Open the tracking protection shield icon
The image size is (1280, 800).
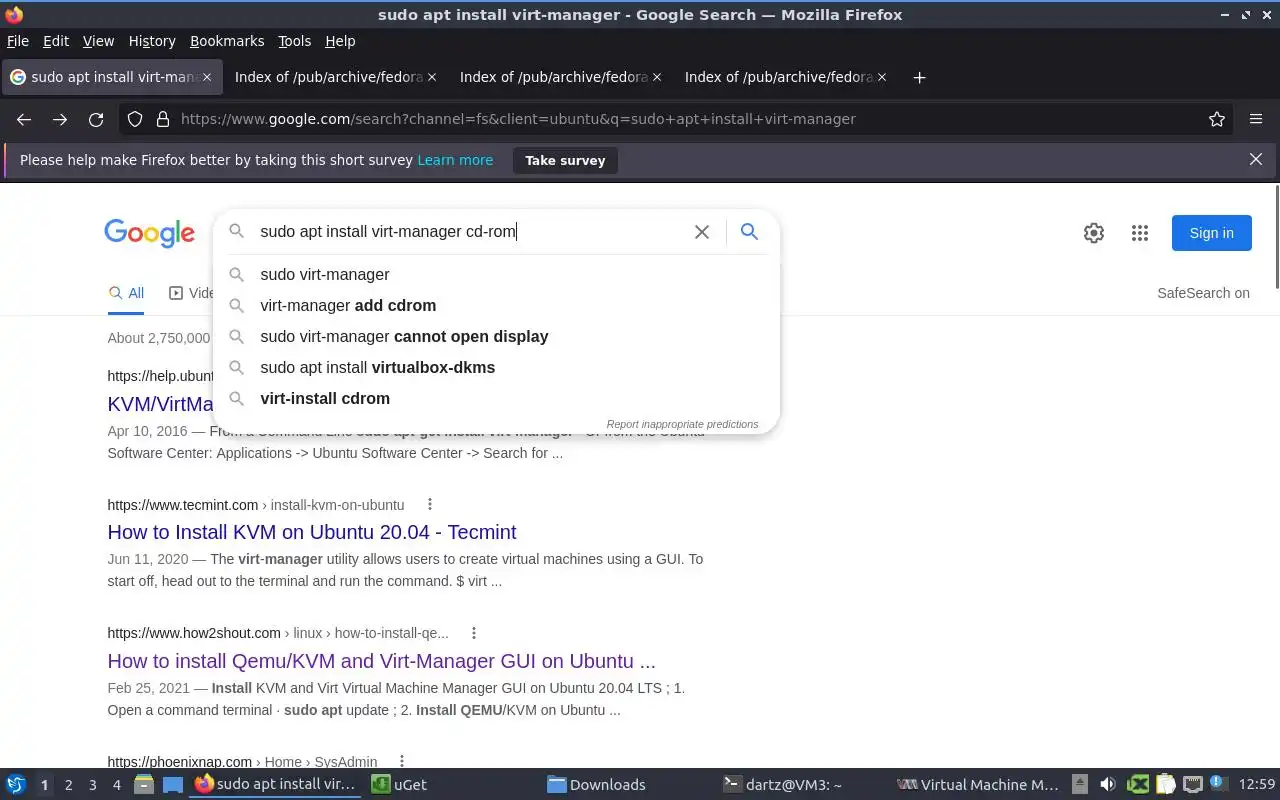point(135,119)
